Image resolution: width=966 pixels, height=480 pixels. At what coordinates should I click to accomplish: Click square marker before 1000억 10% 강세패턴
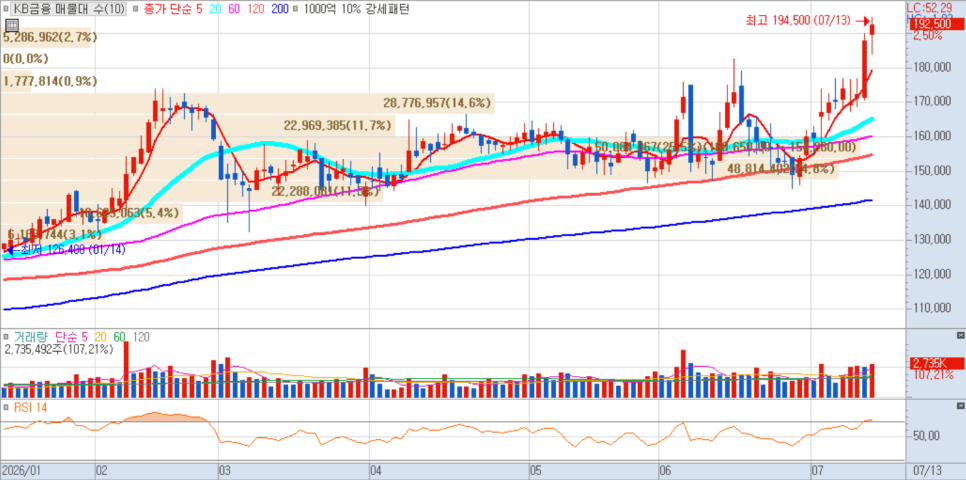[296, 9]
